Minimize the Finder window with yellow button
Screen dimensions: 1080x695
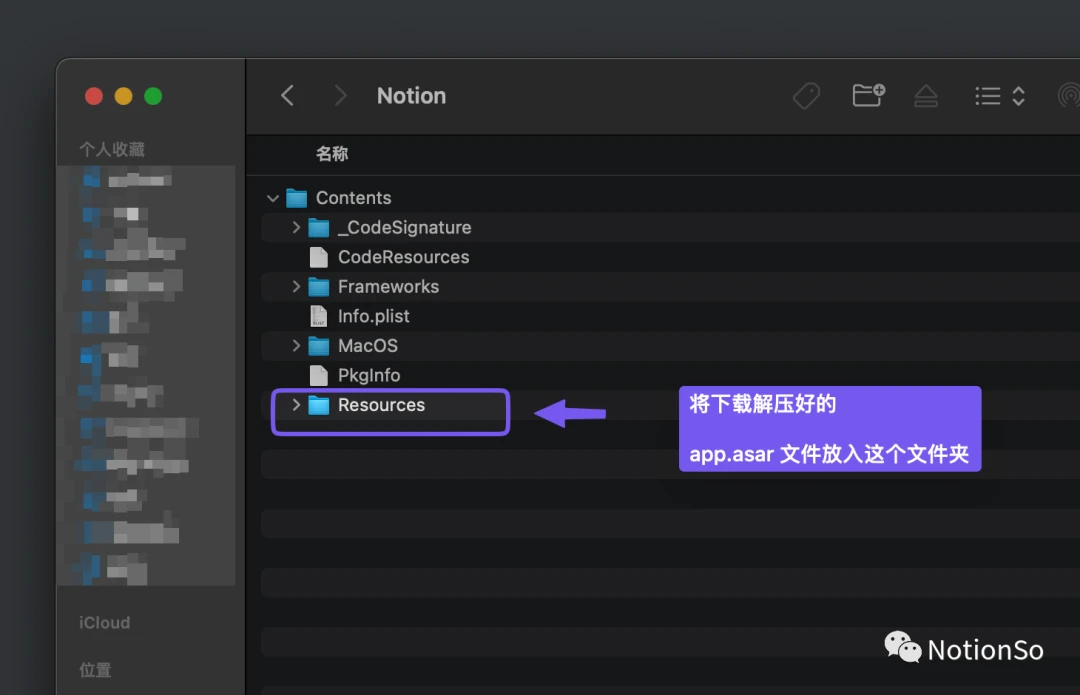pyautogui.click(x=123, y=96)
